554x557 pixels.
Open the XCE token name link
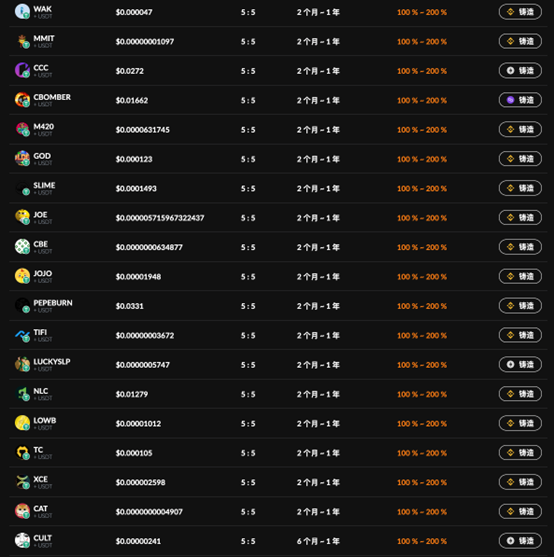(40, 479)
